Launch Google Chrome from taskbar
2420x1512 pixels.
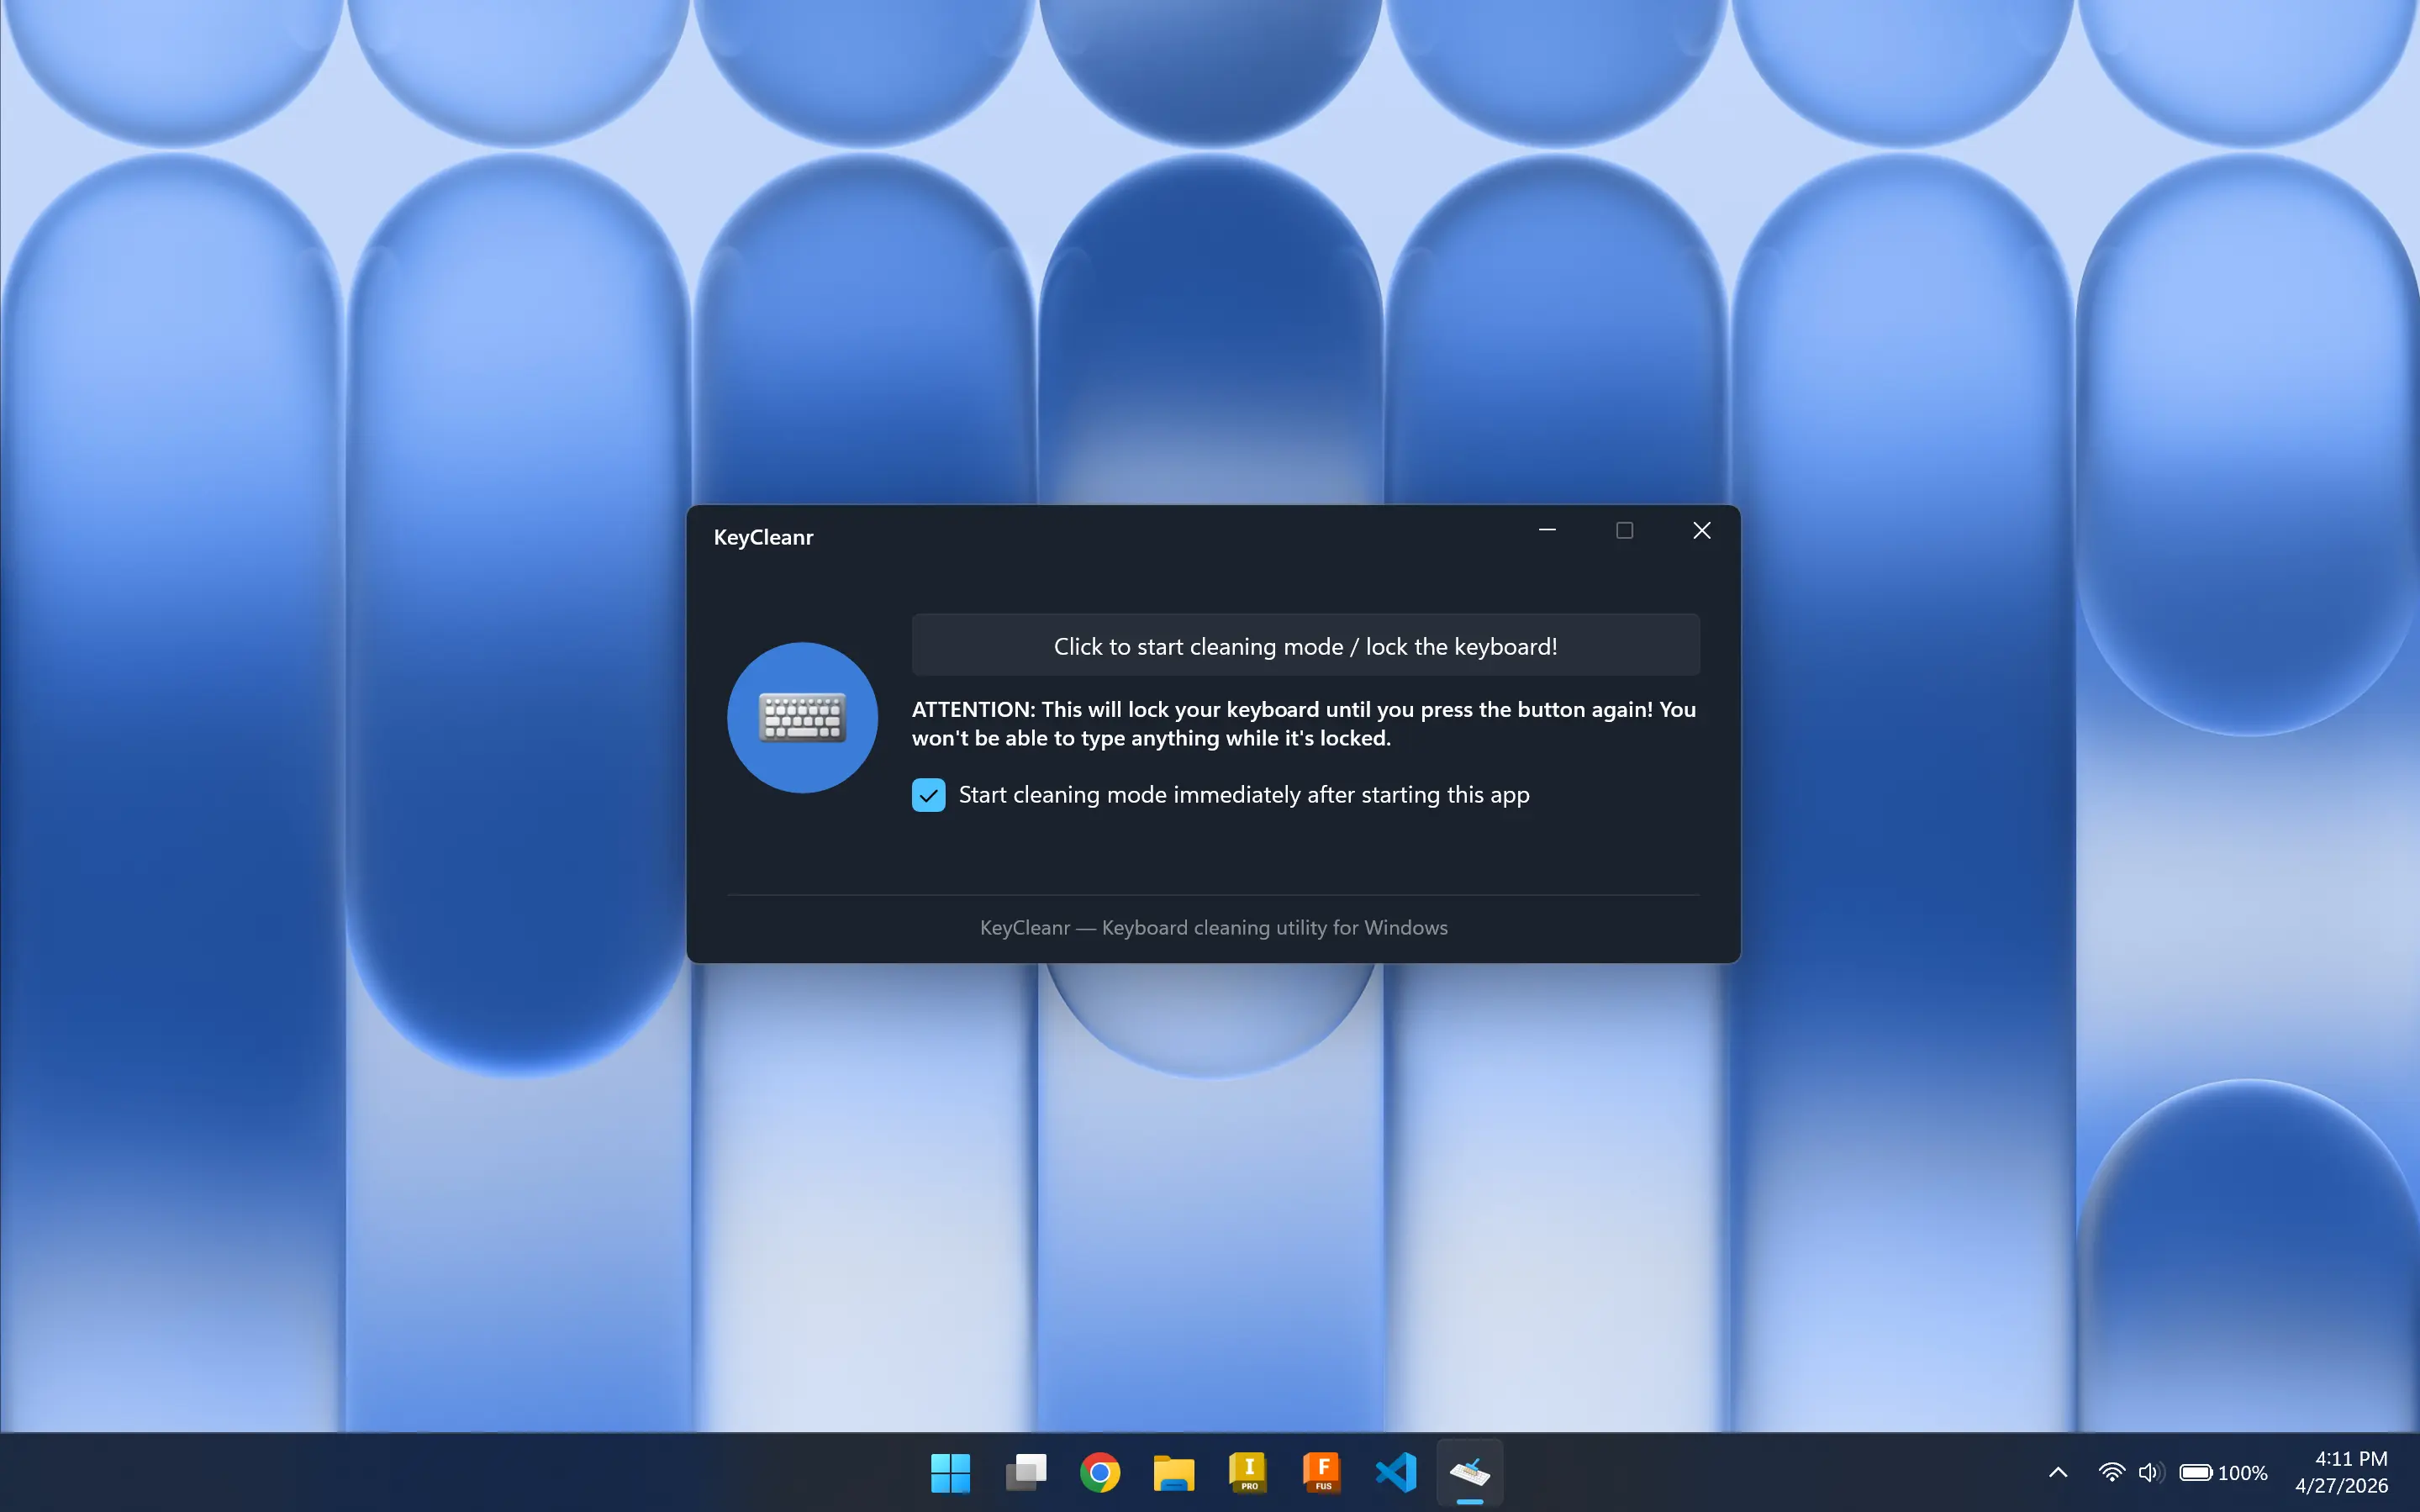[1099, 1472]
